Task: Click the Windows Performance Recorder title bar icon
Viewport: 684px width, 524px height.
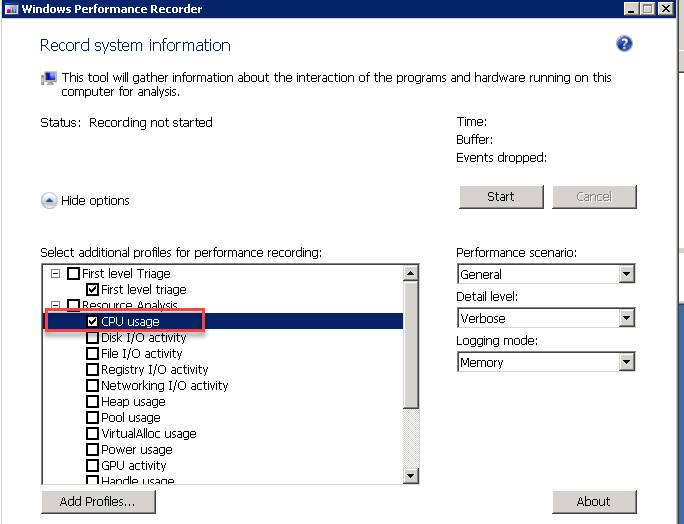Action: click(x=11, y=9)
